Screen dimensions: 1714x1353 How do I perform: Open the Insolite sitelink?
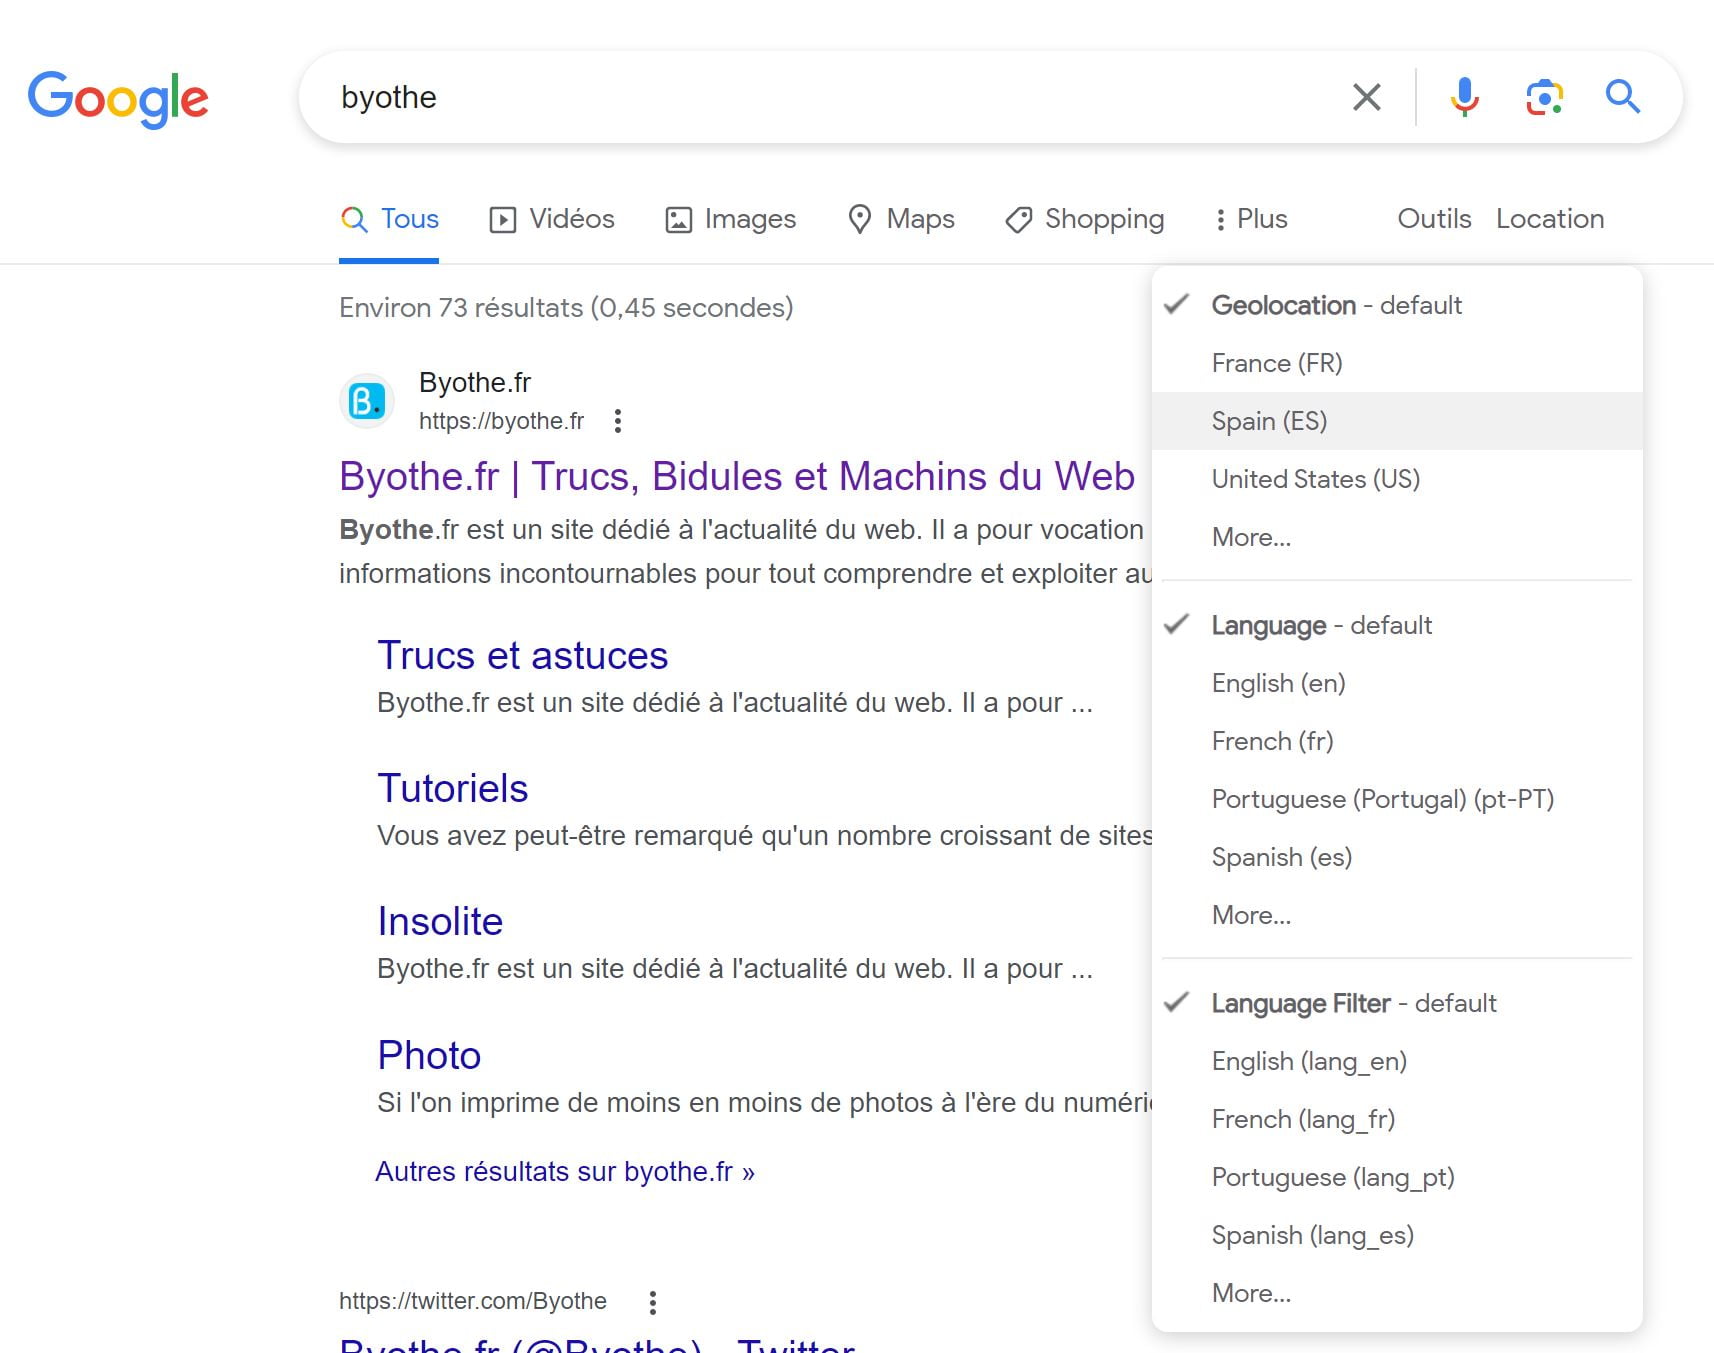point(440,922)
